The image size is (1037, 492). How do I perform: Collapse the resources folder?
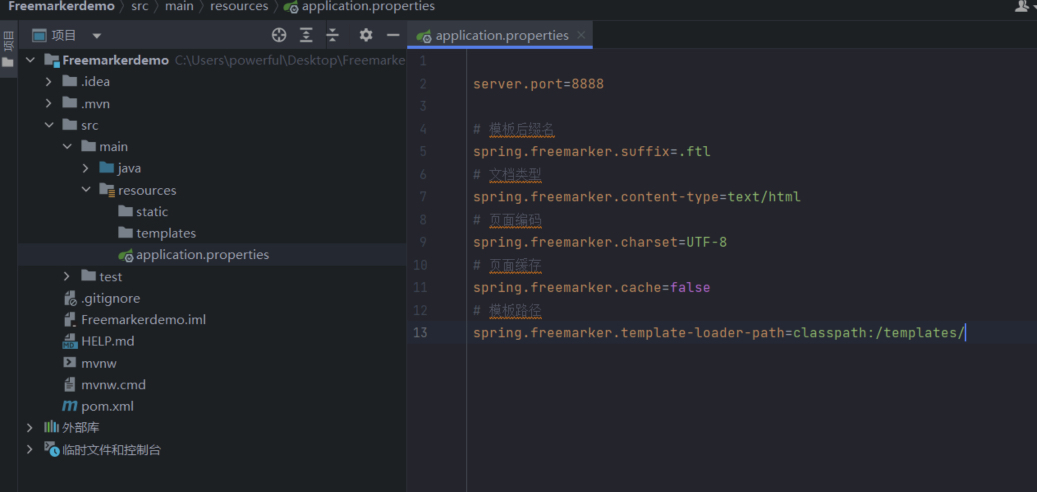click(x=85, y=190)
